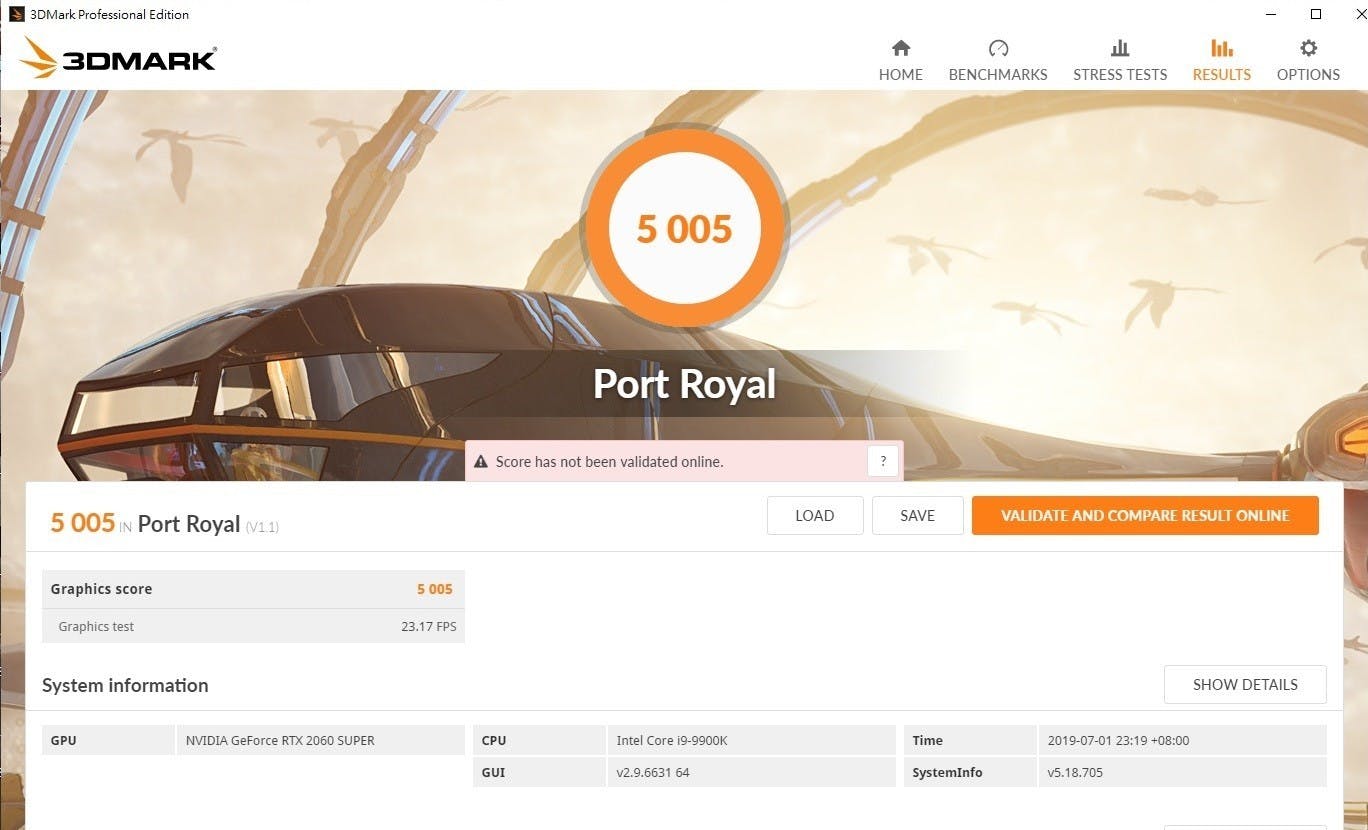Go to the Benchmarks tab label
This screenshot has height=830, width=1368.
point(998,75)
